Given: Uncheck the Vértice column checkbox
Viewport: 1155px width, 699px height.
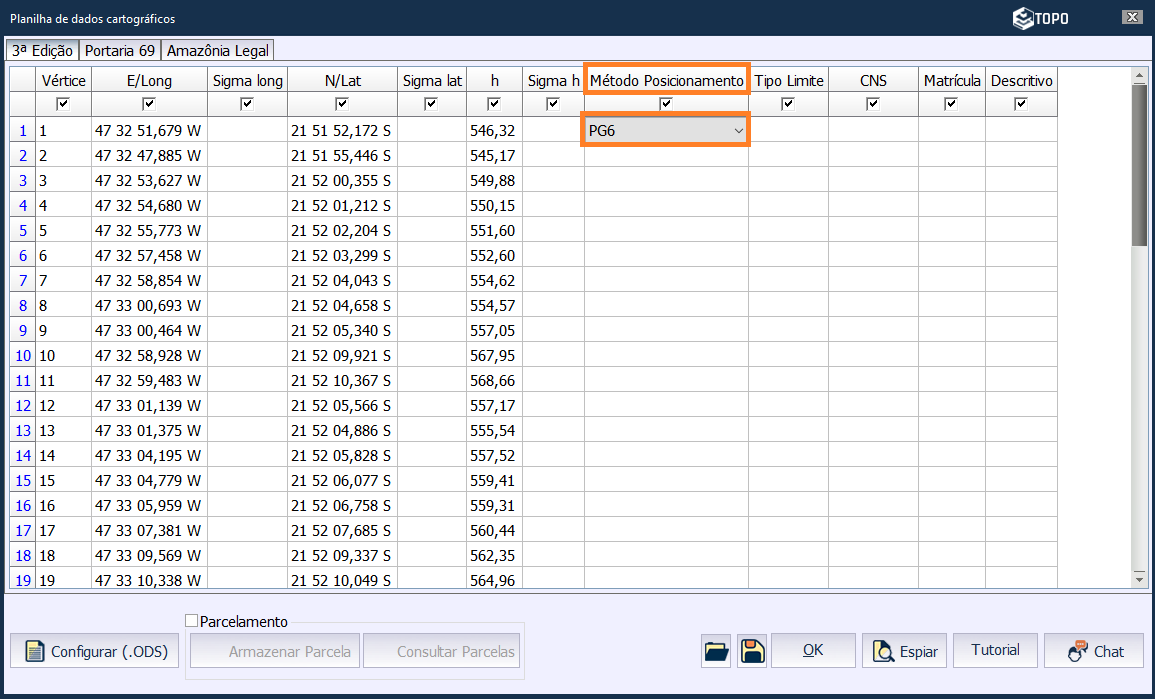Looking at the screenshot, I should click(x=64, y=104).
